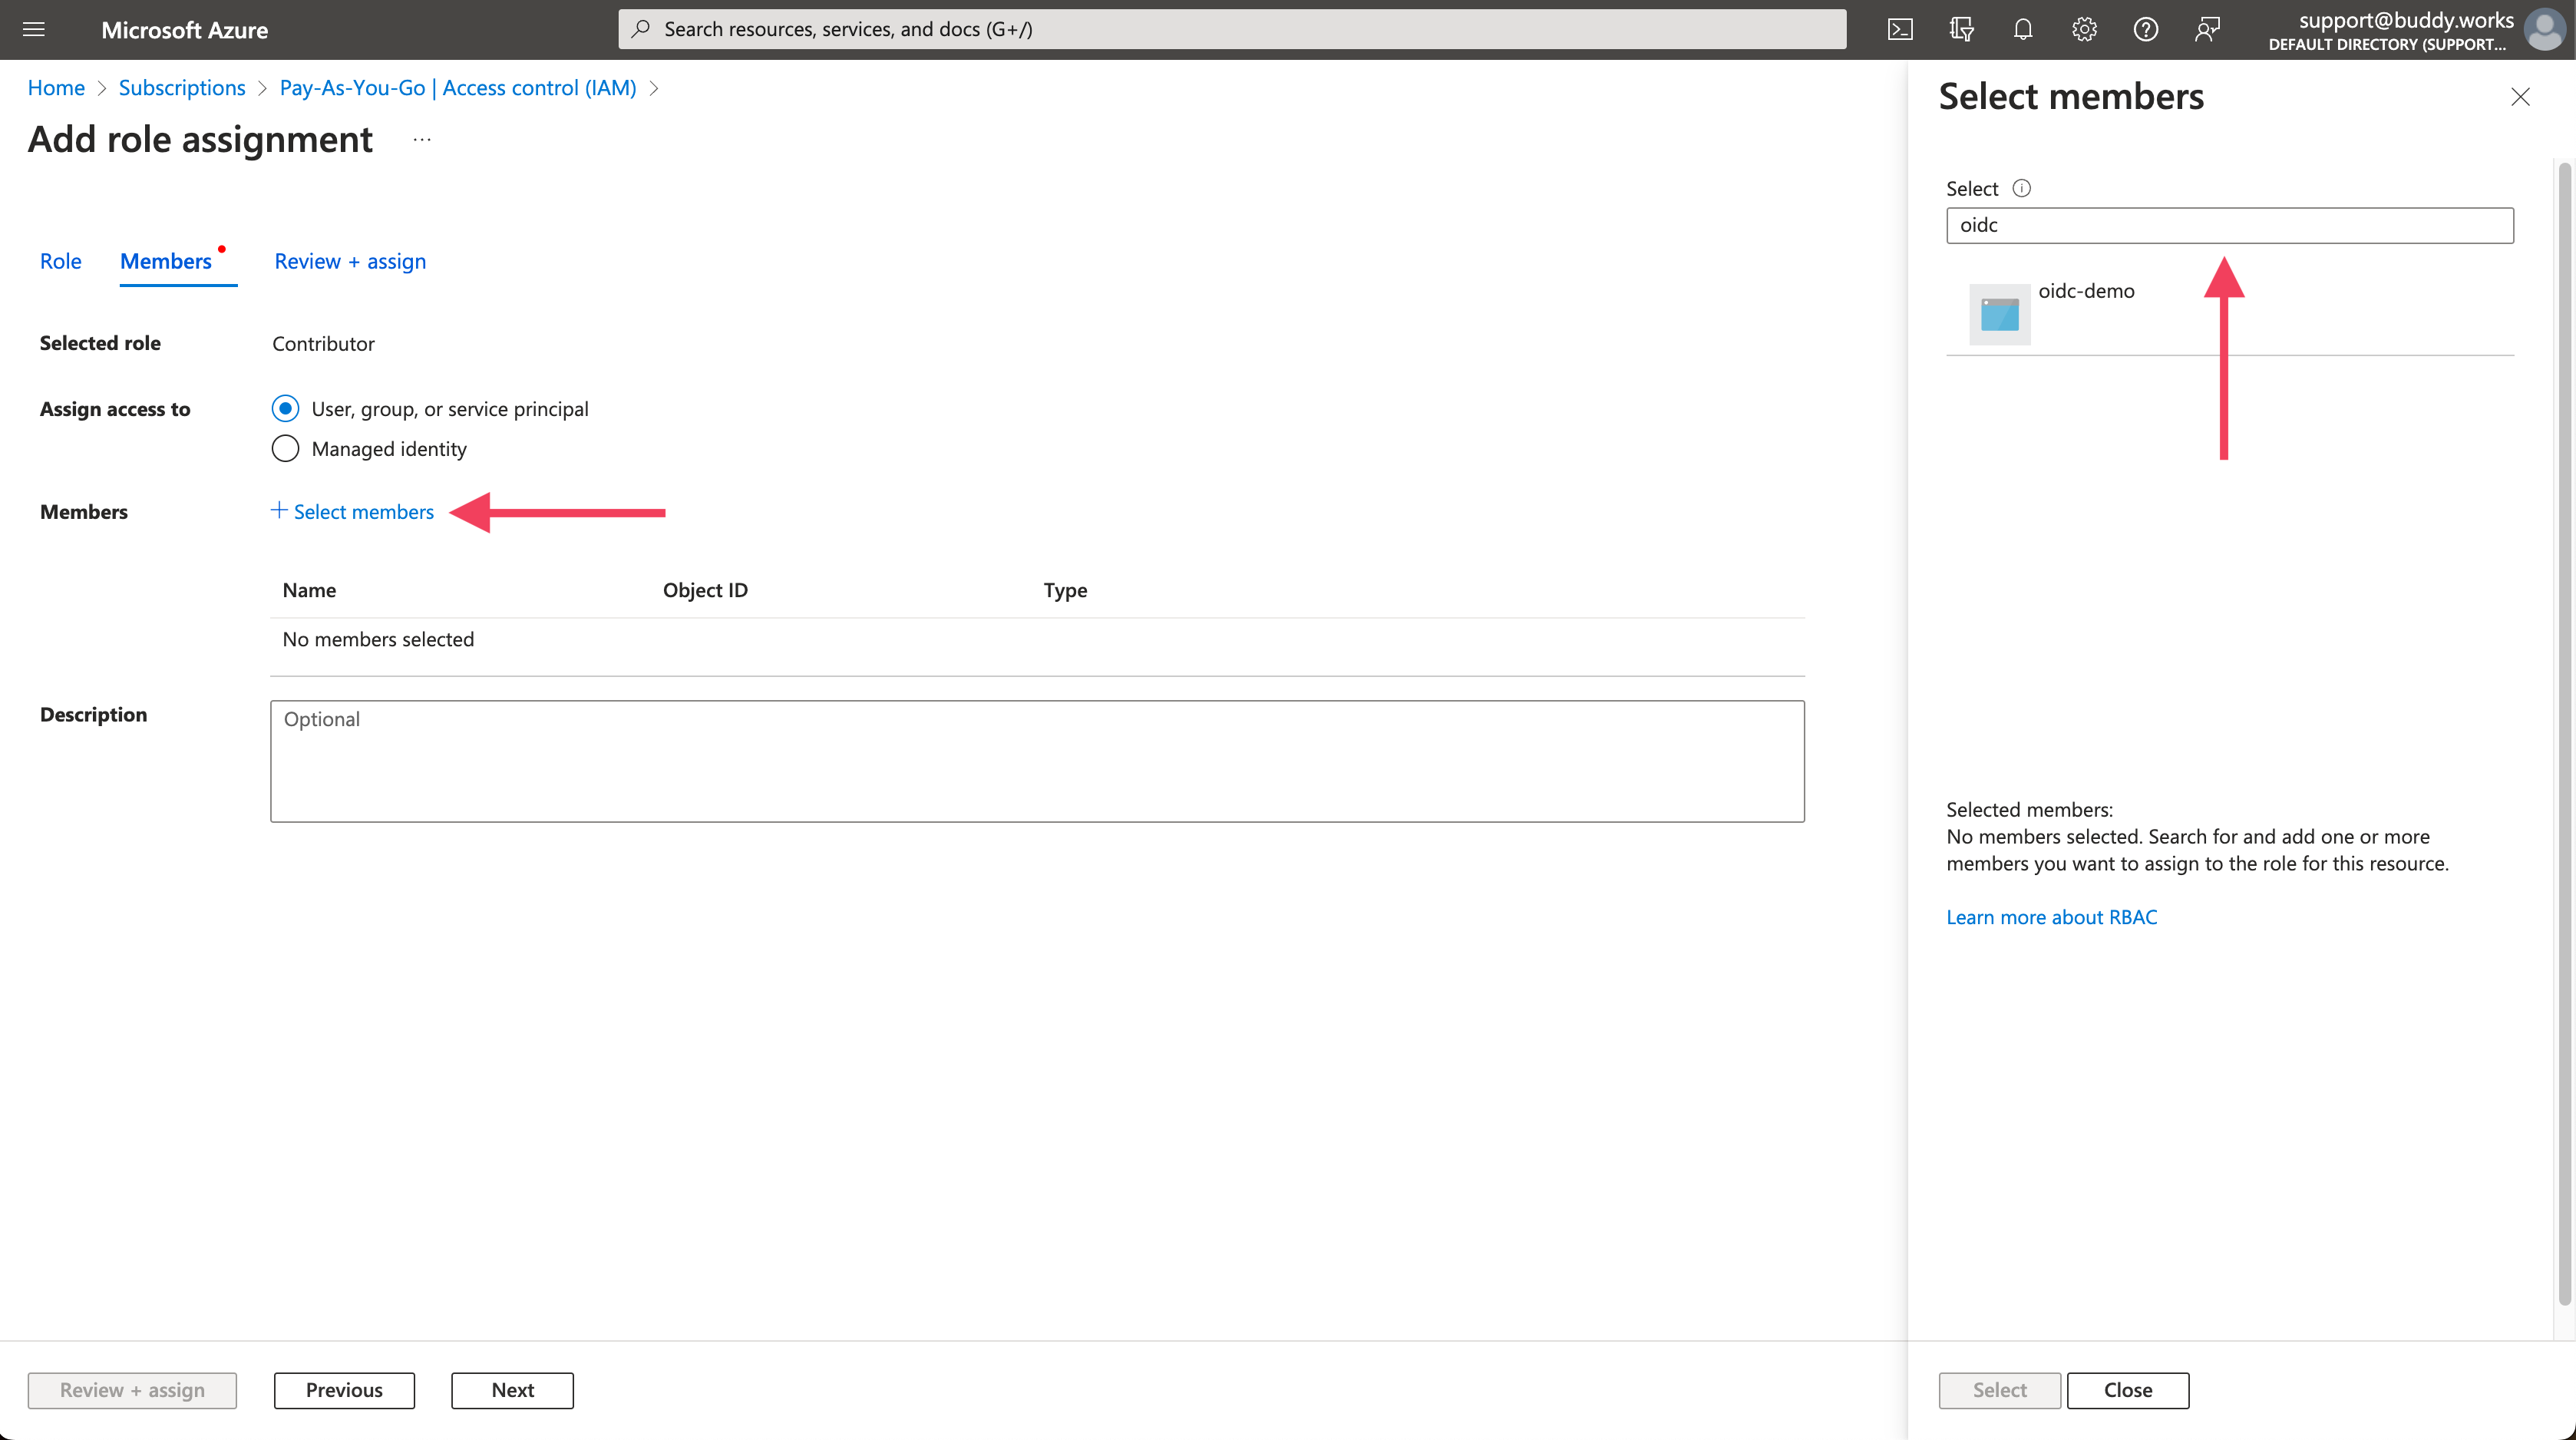The height and width of the screenshot is (1440, 2576).
Task: Click the Object ID column header
Action: (x=705, y=590)
